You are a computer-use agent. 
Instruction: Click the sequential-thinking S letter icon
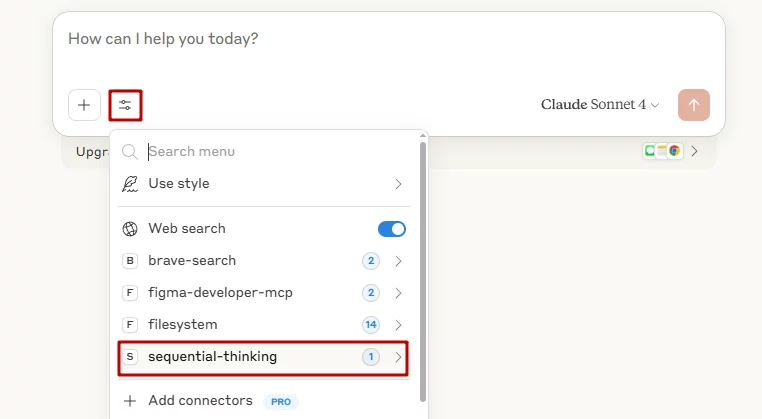[130, 357]
